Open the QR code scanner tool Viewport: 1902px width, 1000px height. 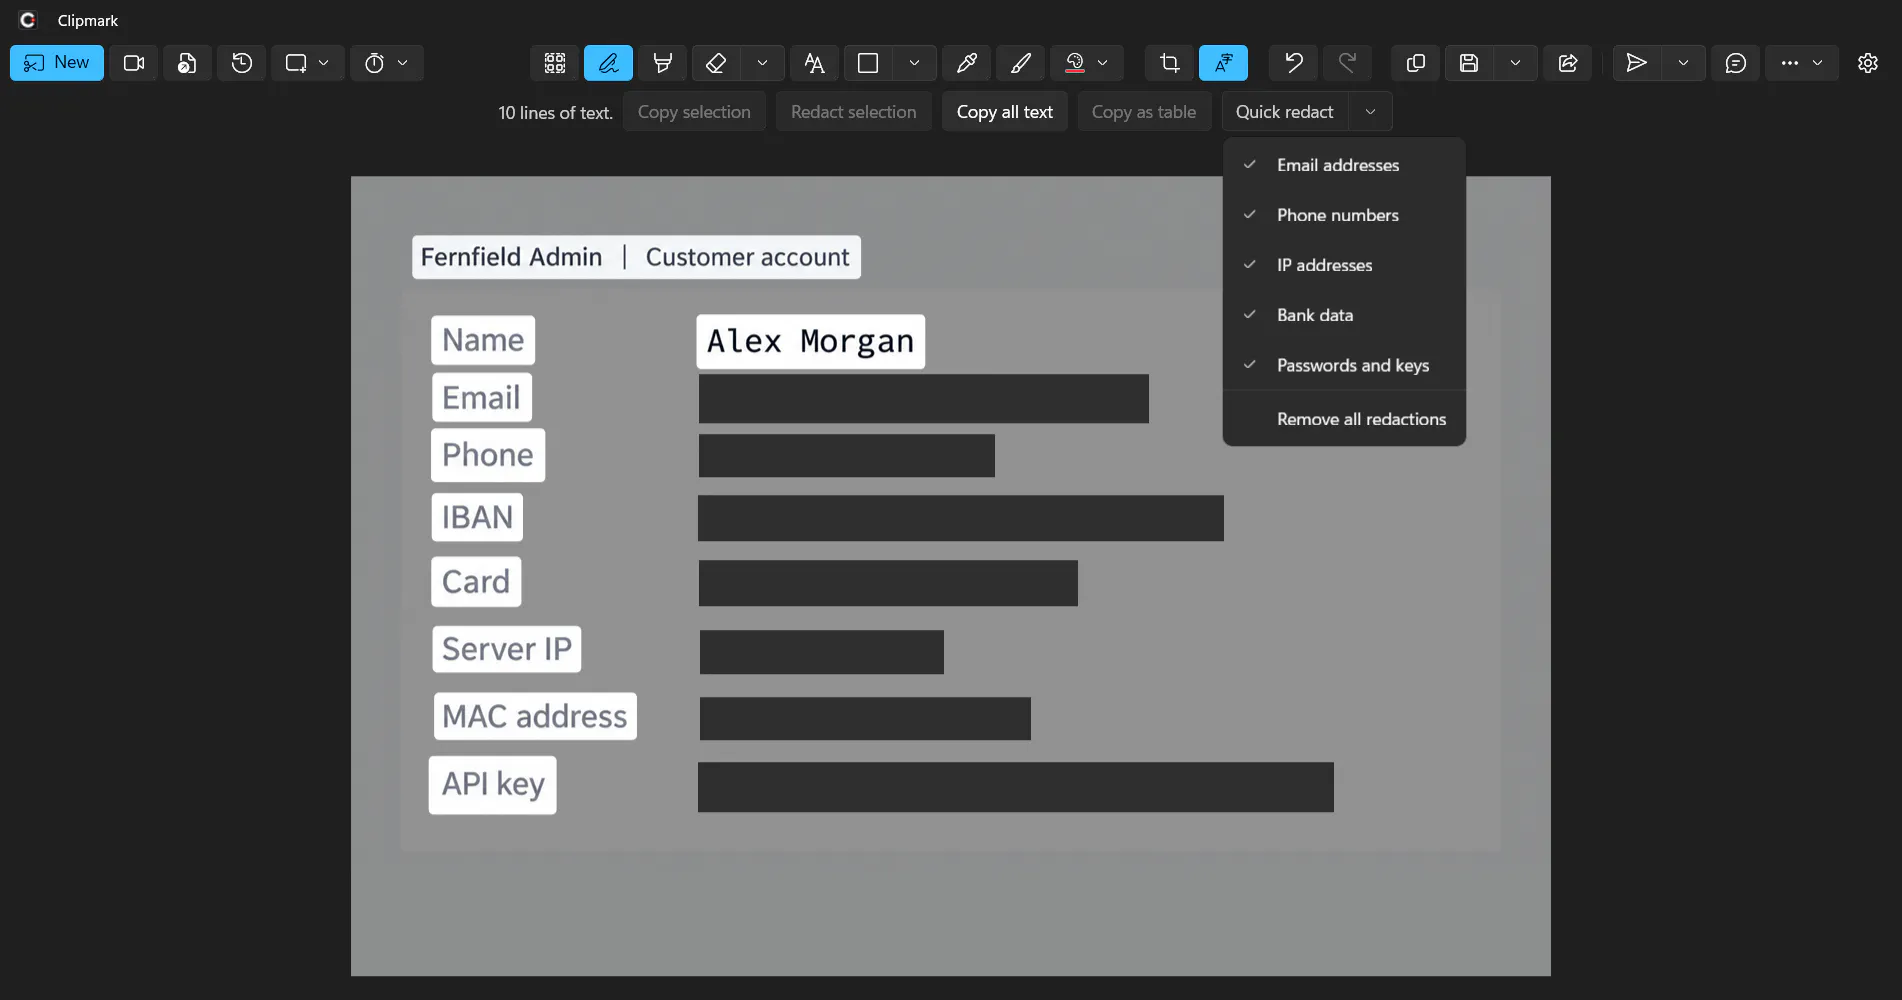click(x=555, y=63)
